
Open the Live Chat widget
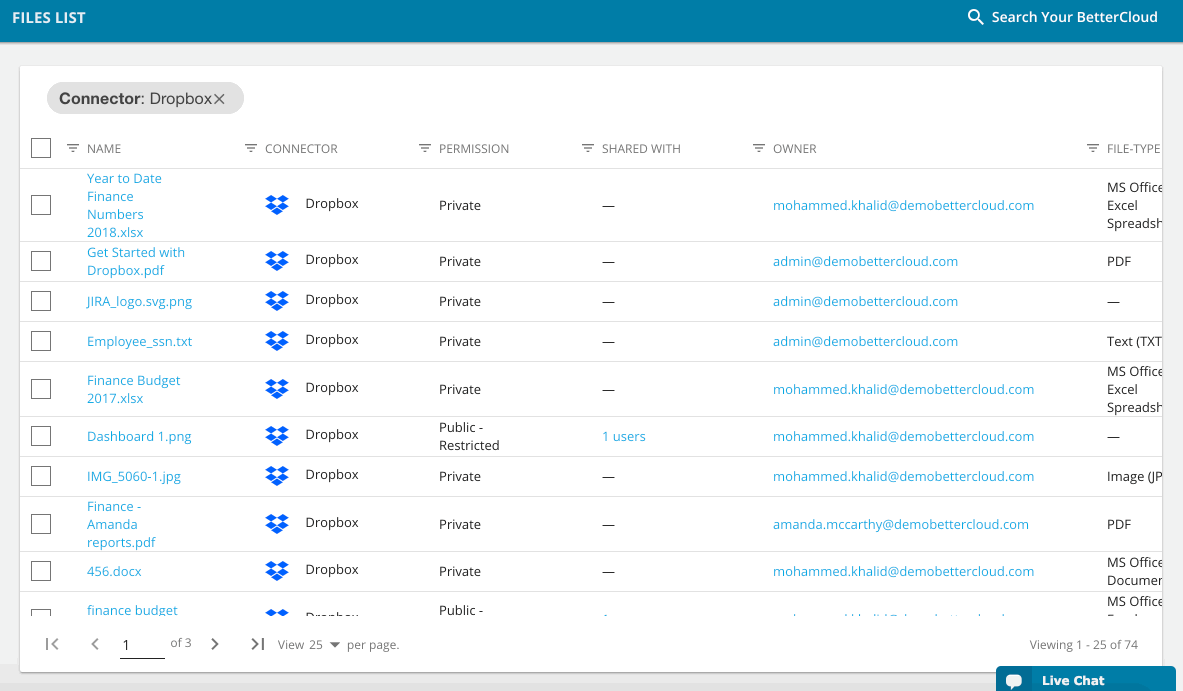pos(1072,680)
